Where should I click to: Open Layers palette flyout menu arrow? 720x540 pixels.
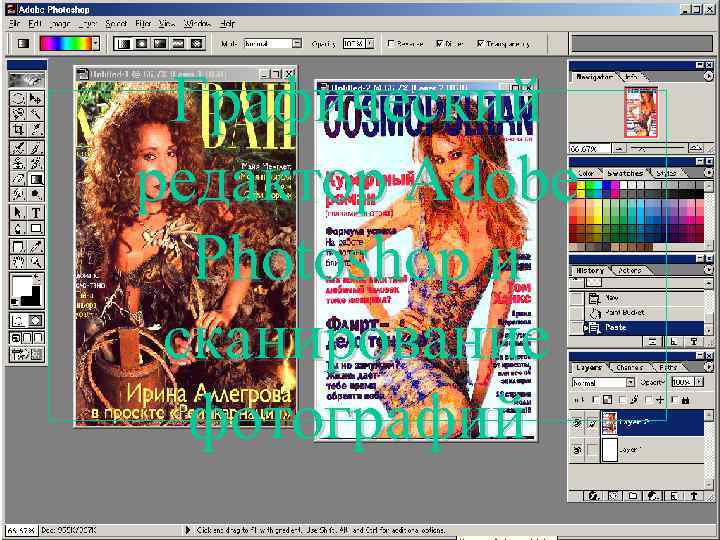tap(709, 367)
